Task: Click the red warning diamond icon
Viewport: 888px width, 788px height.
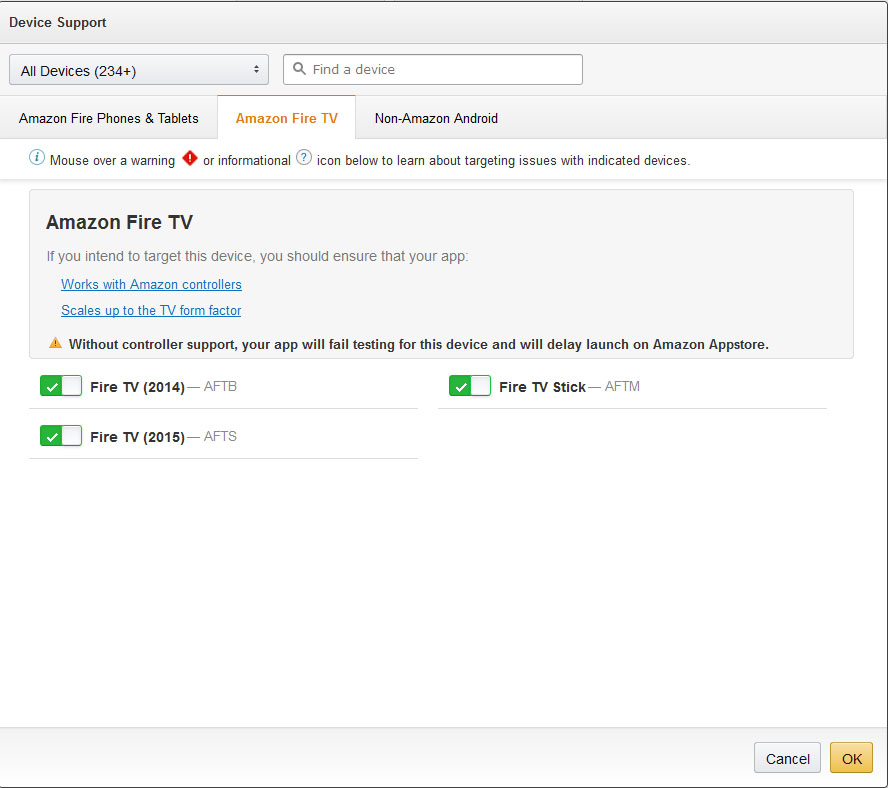Action: [x=190, y=158]
